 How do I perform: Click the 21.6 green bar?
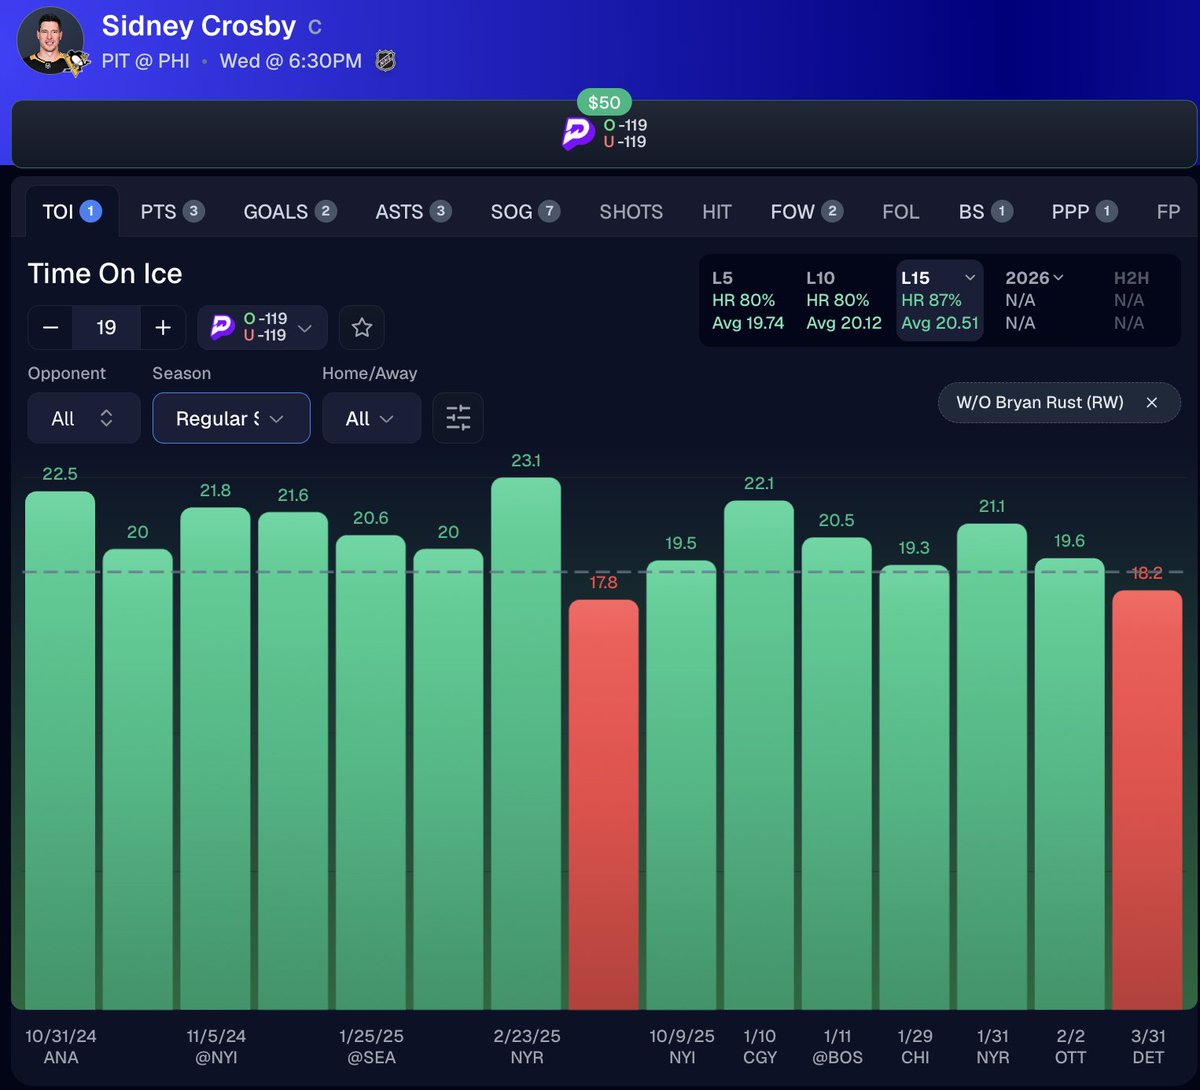click(x=293, y=760)
